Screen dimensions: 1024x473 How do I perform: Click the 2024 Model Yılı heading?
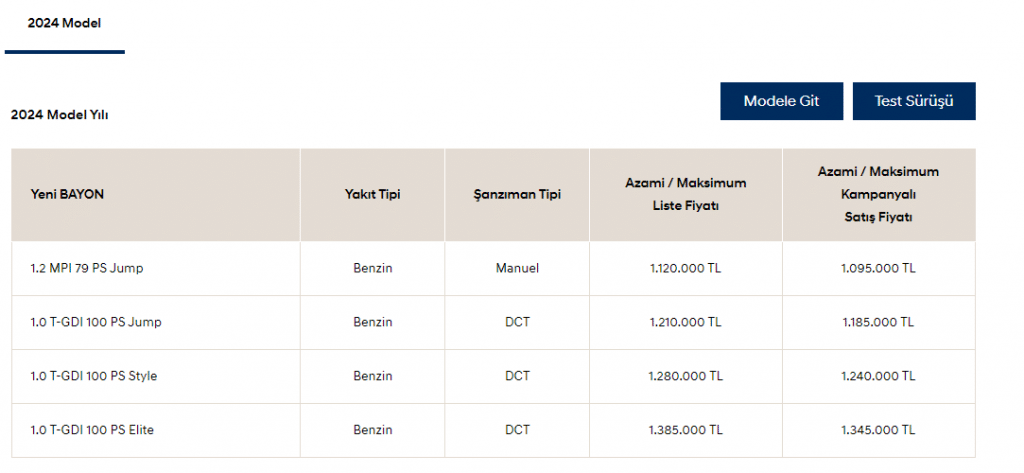[59, 116]
